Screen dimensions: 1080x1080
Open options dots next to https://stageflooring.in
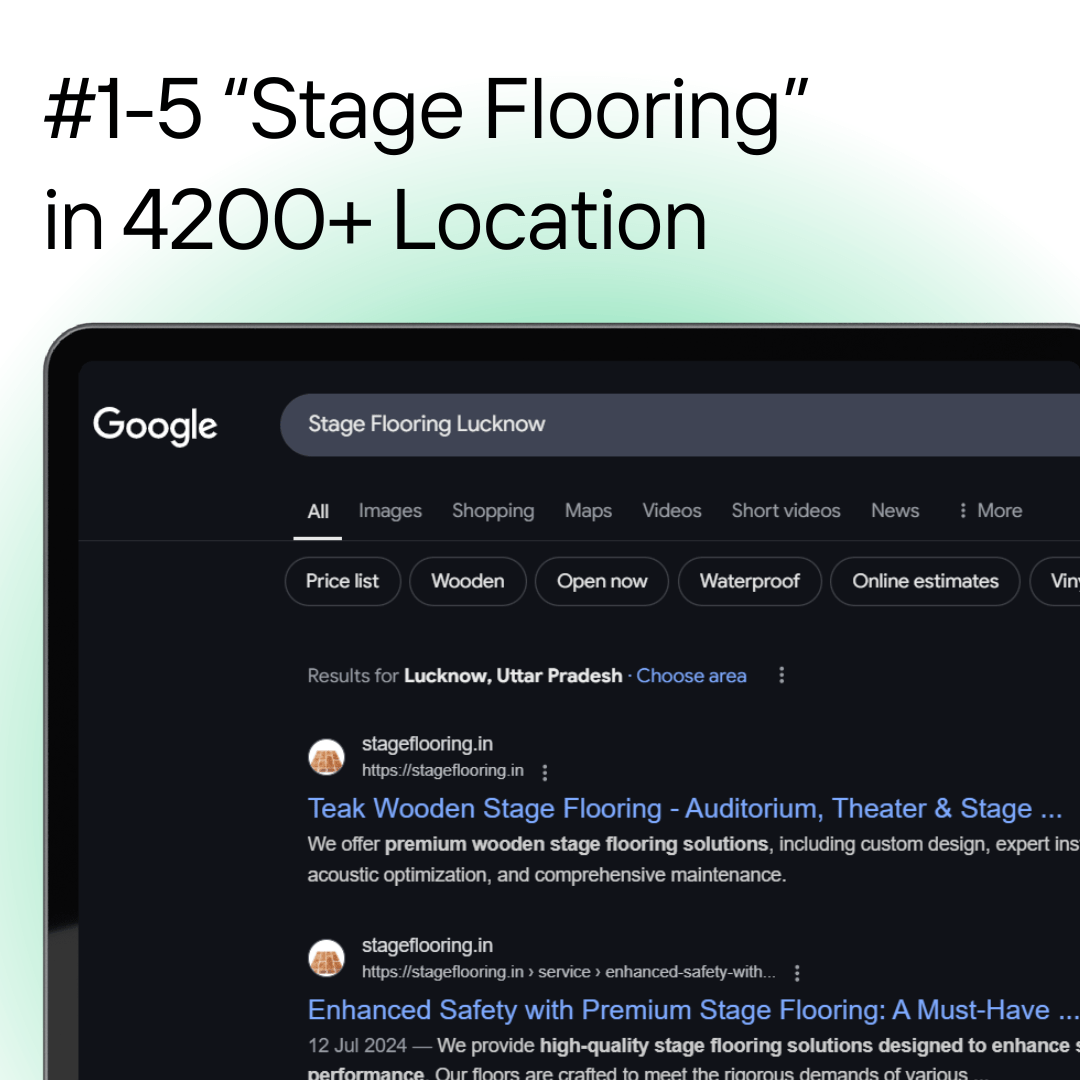(x=545, y=772)
